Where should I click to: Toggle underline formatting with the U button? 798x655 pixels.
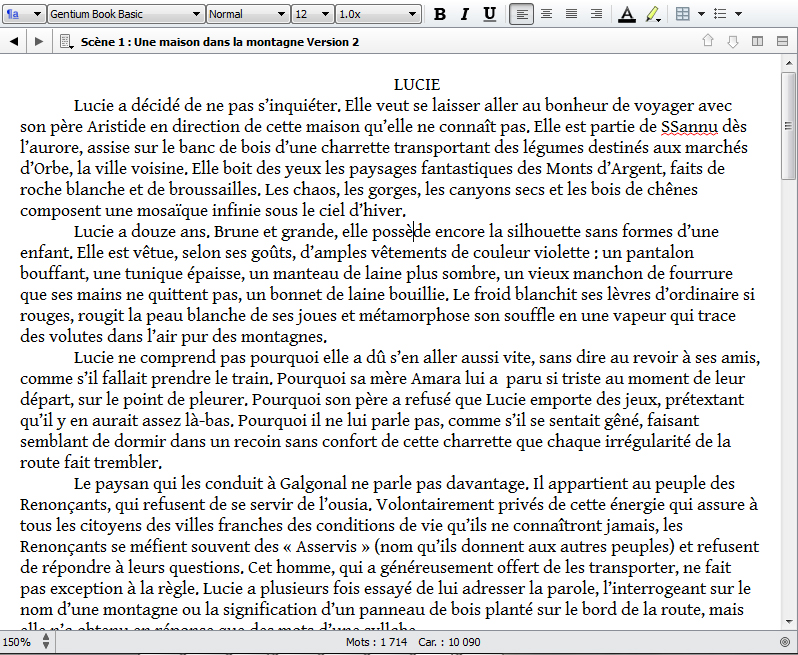pos(490,14)
